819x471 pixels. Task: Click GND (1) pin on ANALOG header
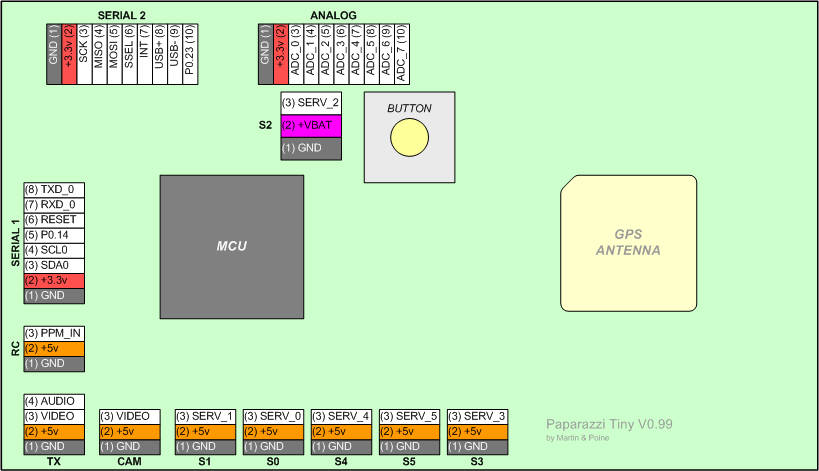[x=265, y=54]
